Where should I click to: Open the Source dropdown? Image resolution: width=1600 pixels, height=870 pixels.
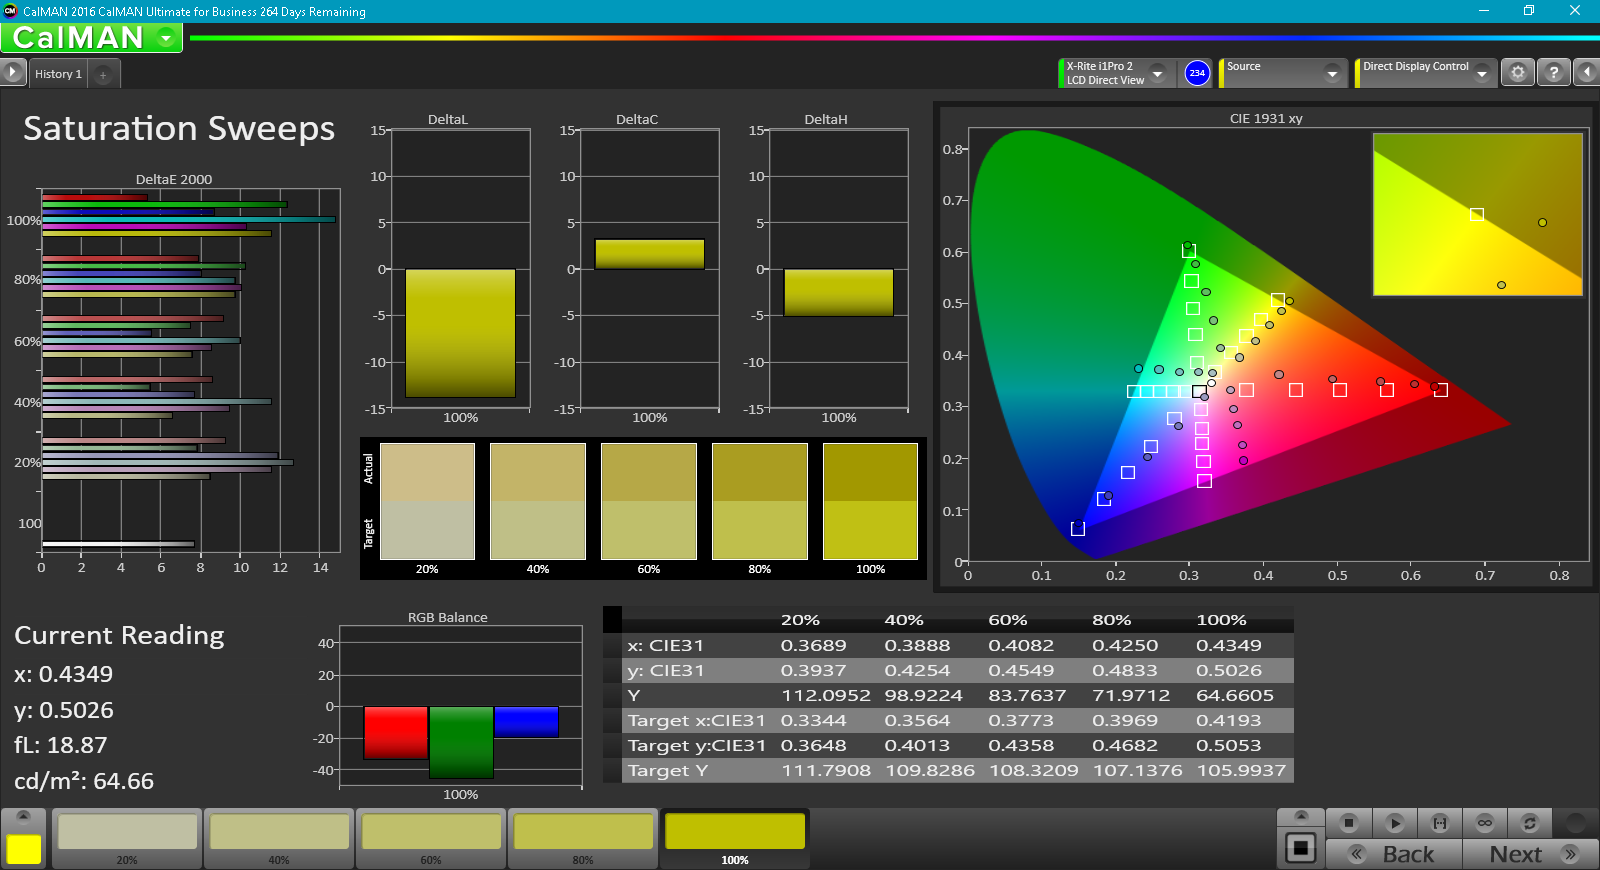pyautogui.click(x=1331, y=73)
